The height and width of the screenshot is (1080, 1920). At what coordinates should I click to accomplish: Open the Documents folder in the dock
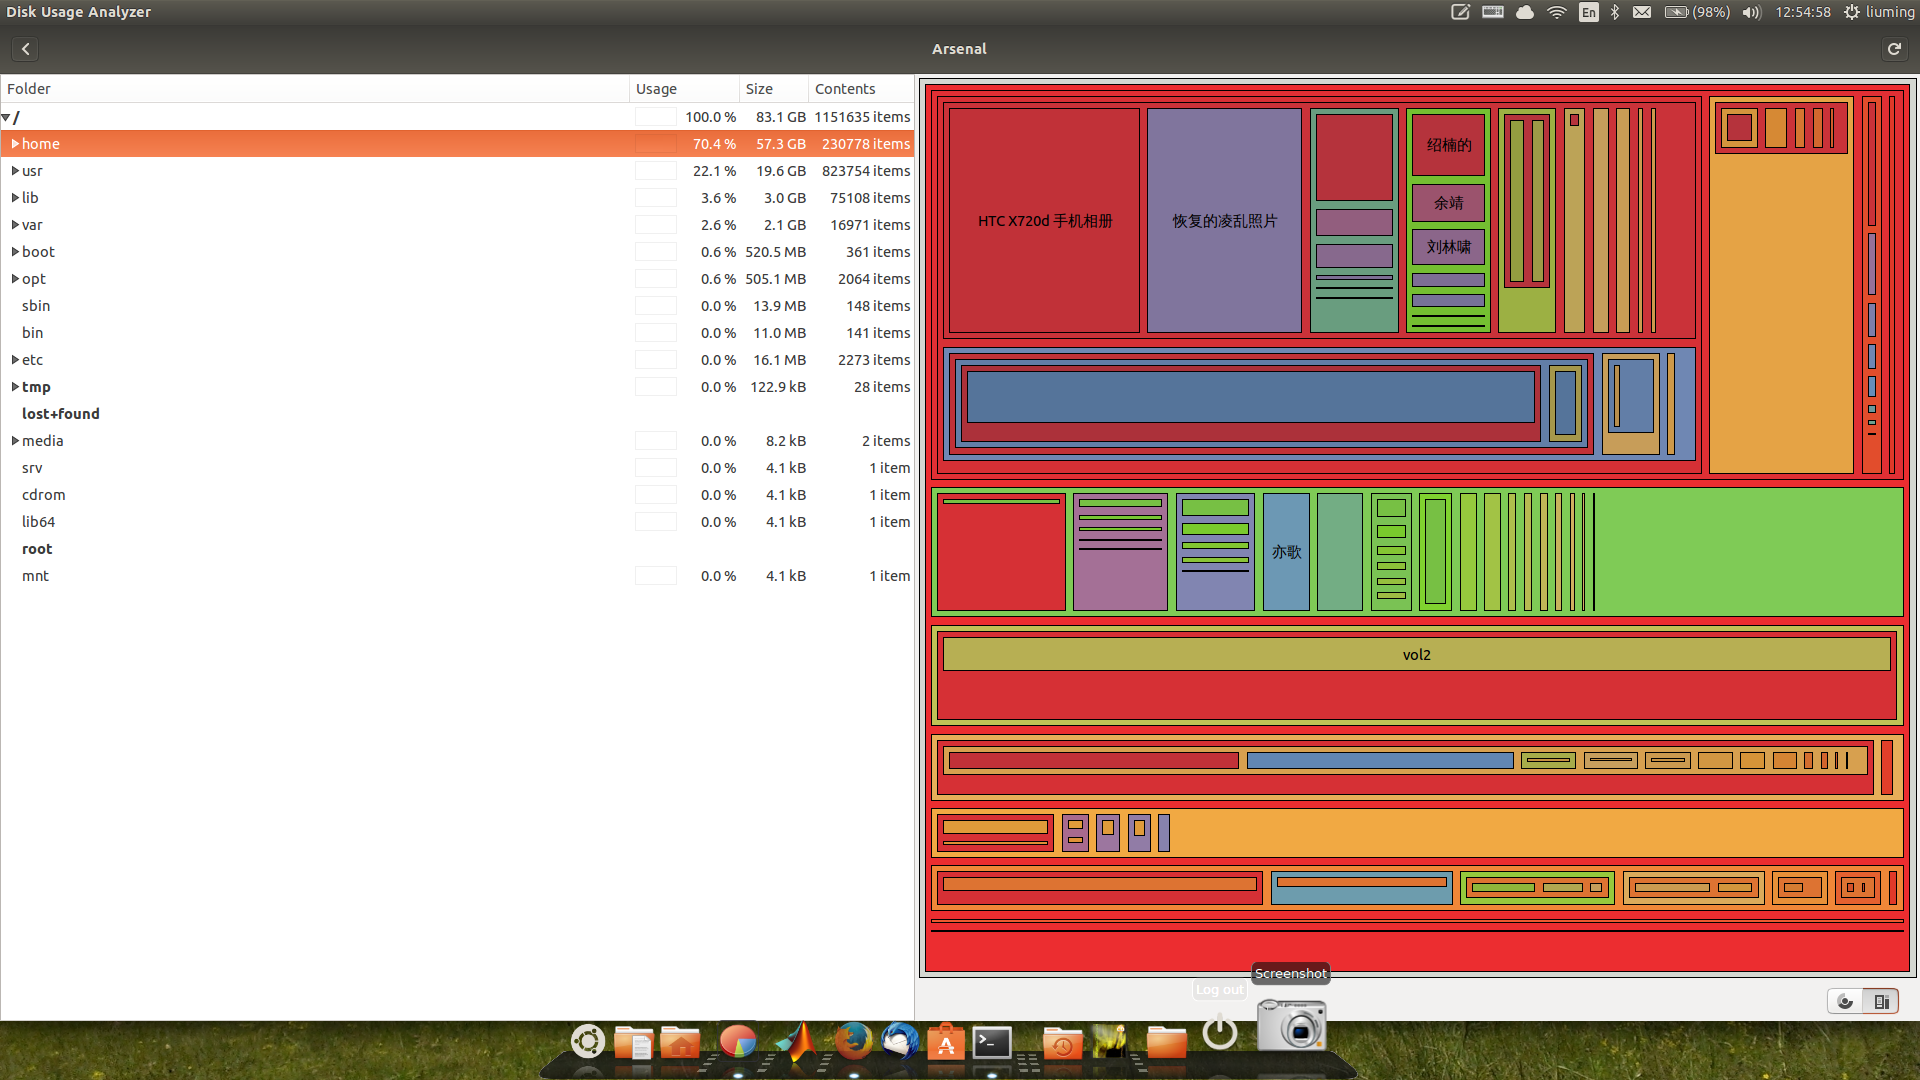(633, 1042)
